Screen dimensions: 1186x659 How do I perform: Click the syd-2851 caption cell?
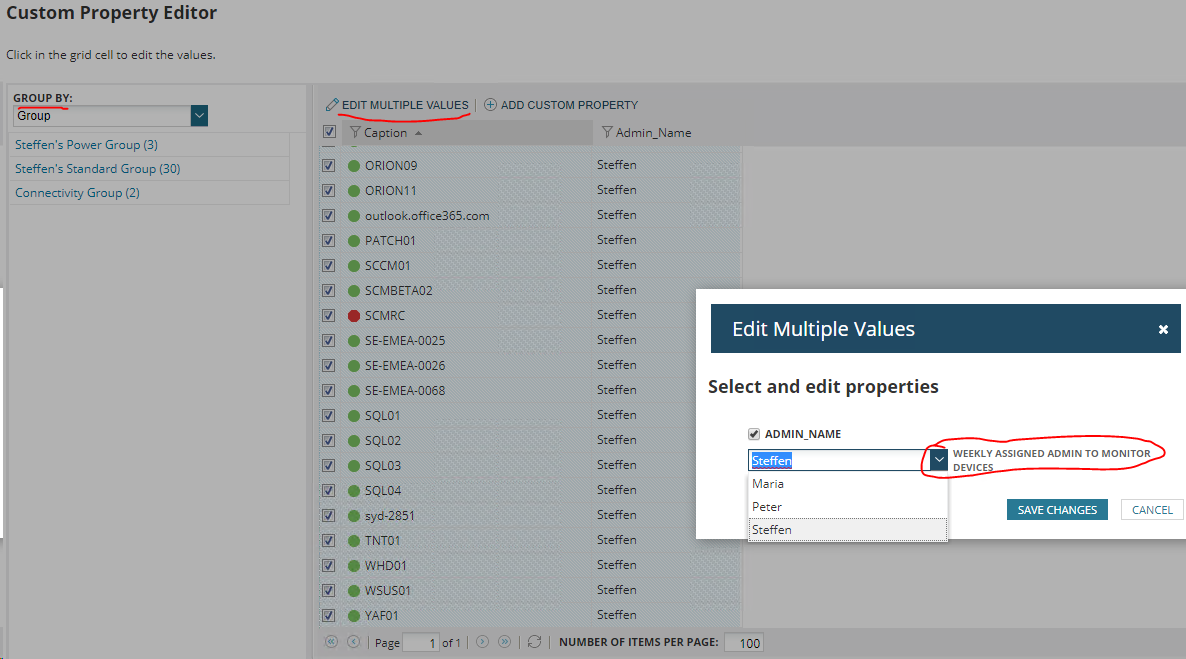point(467,515)
